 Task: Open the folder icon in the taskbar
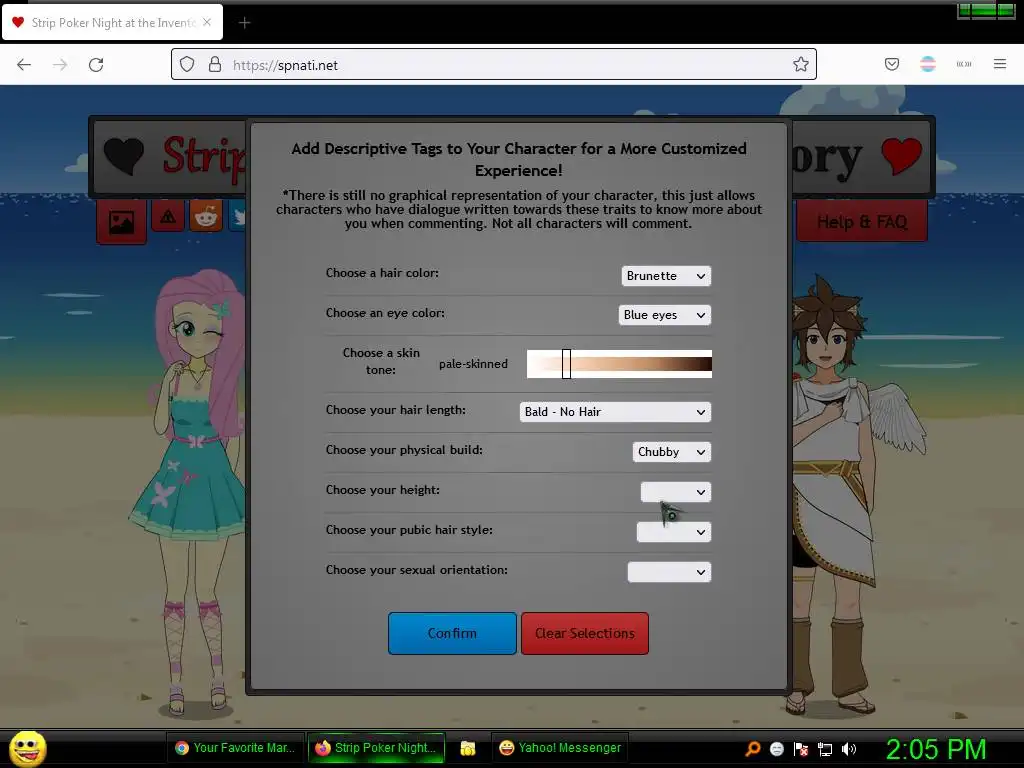tap(468, 748)
